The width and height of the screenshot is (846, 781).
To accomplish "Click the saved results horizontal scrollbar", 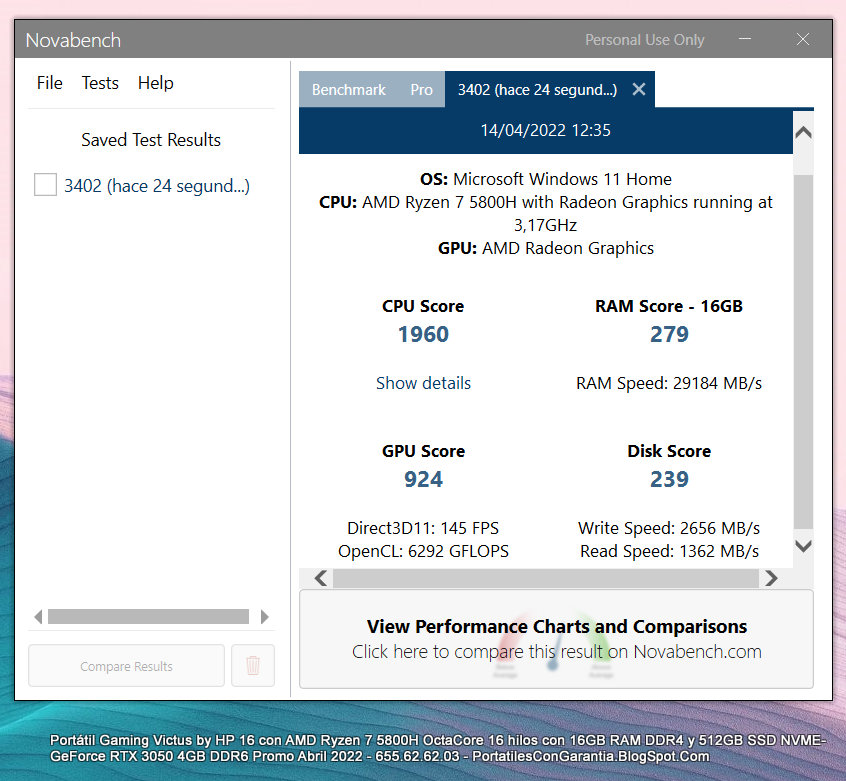I will tap(148, 616).
